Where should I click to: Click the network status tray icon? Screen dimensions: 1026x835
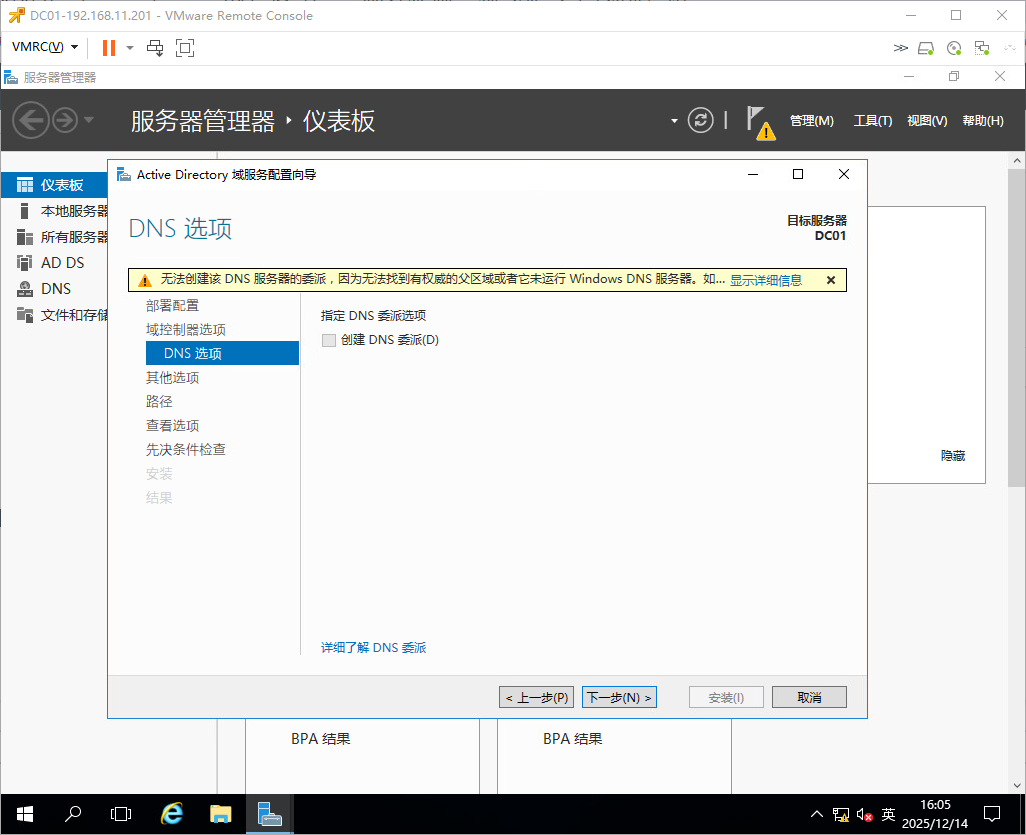tap(841, 815)
